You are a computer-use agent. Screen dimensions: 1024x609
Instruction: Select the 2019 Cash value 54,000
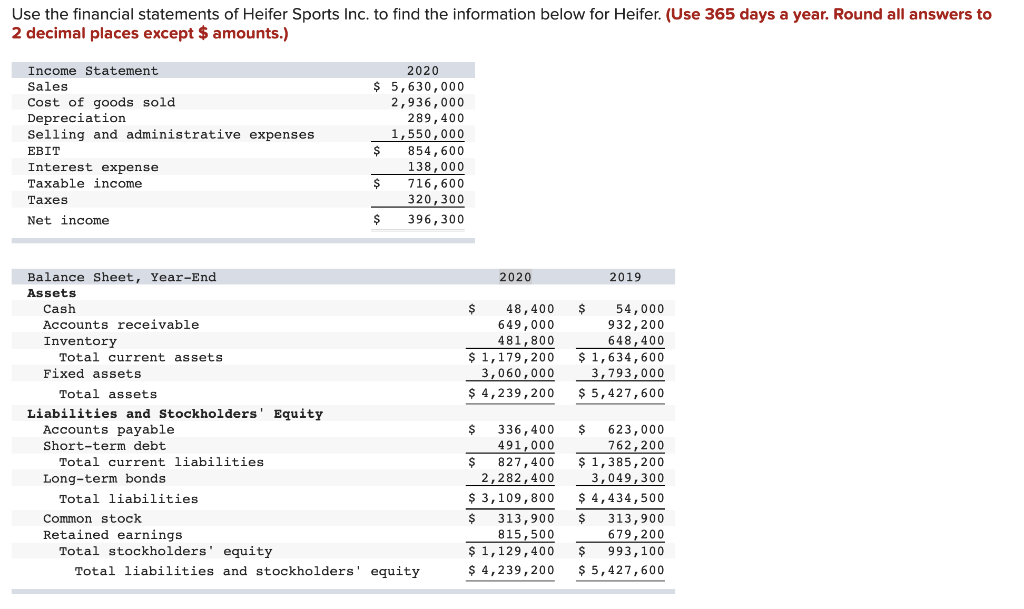click(639, 309)
